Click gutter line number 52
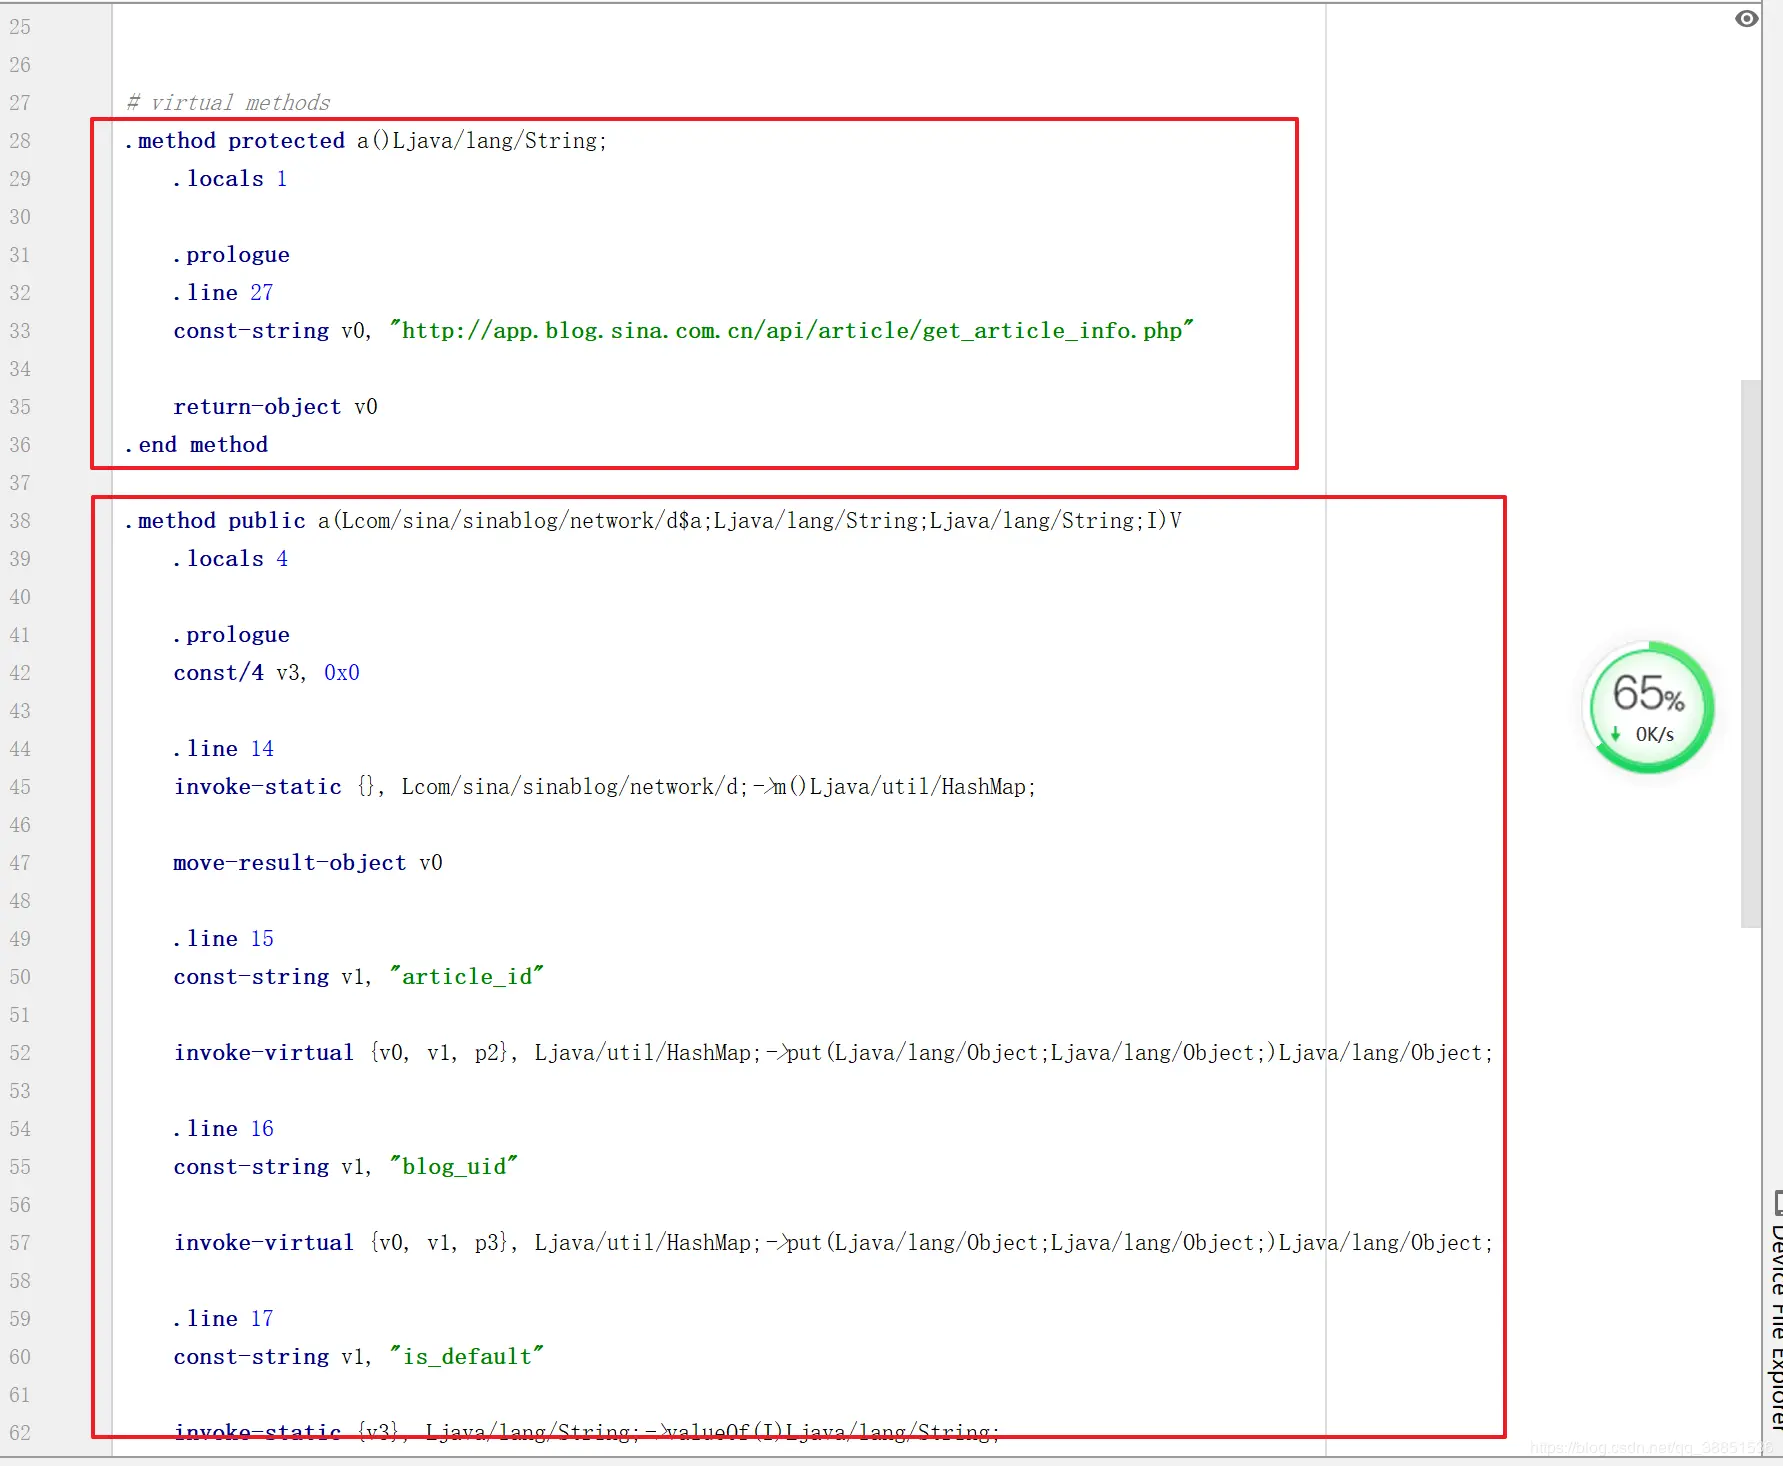The width and height of the screenshot is (1783, 1466). [20, 1053]
